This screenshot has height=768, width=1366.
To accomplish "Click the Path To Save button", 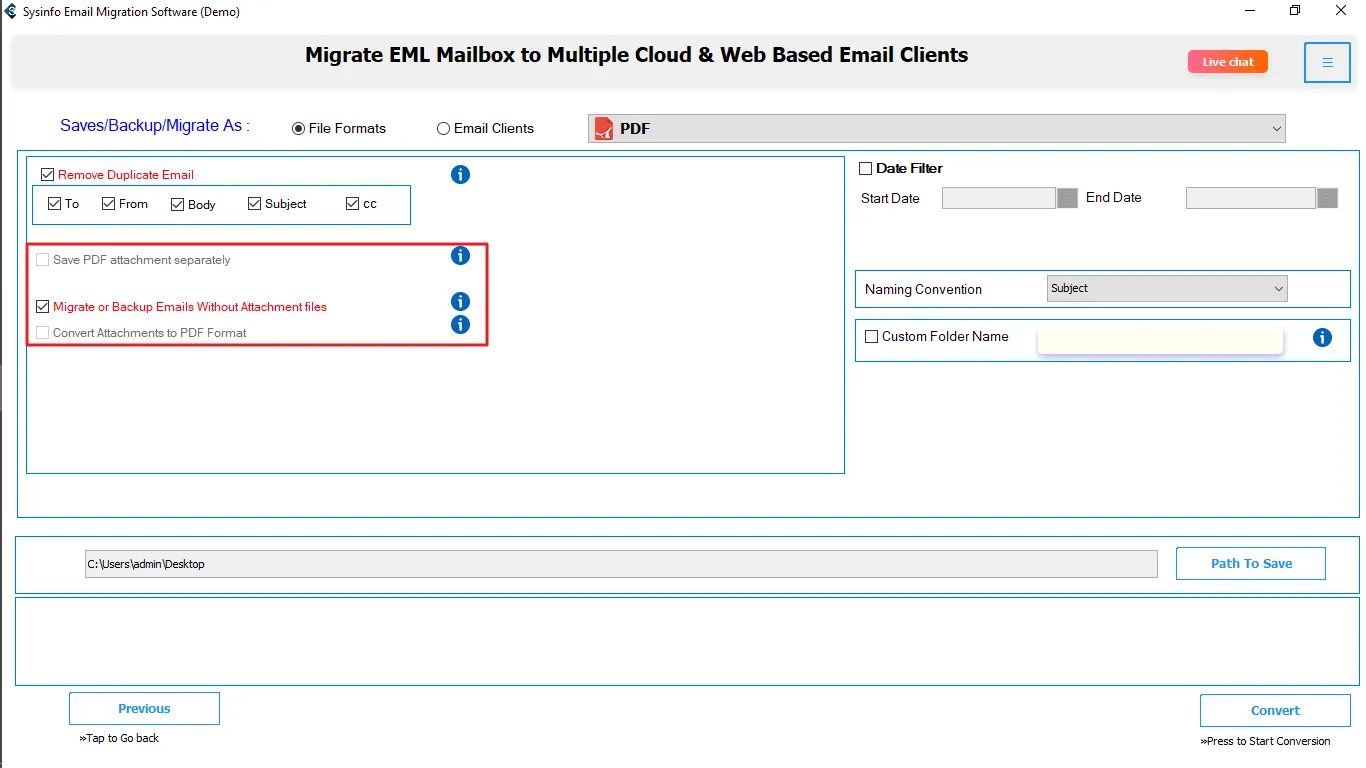I will 1251,563.
